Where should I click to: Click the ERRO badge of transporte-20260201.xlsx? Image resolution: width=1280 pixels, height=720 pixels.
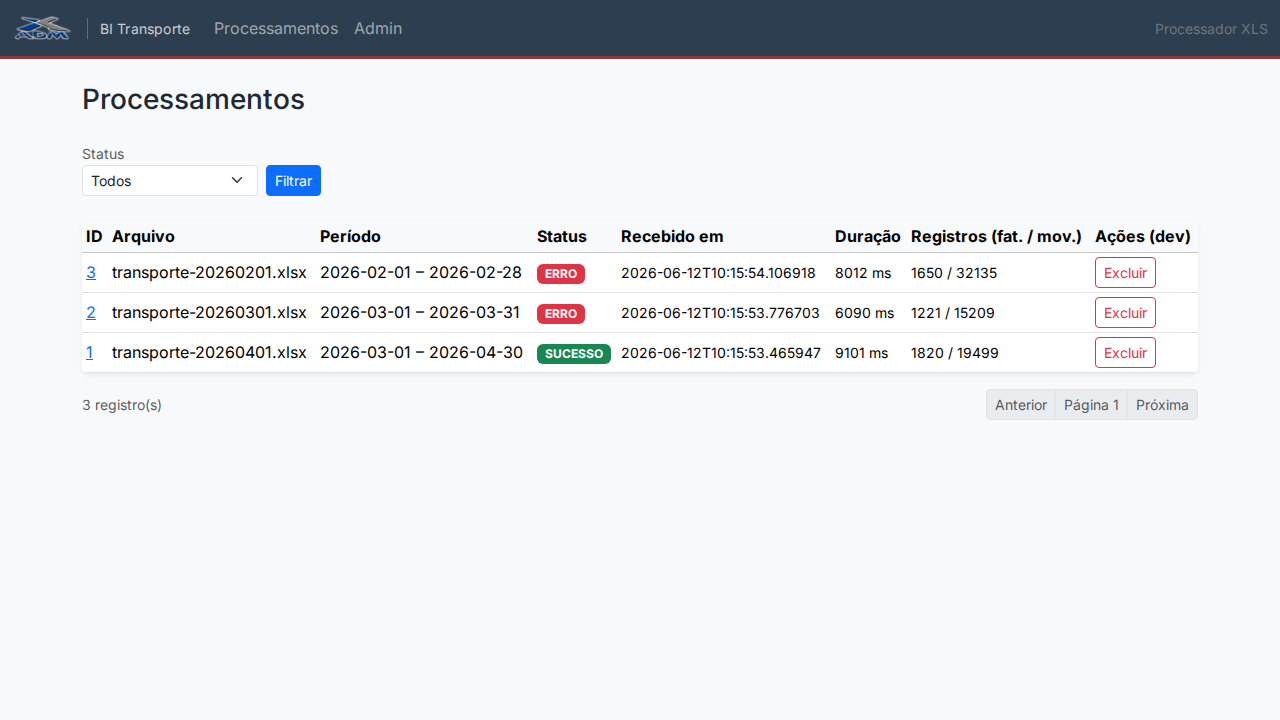[561, 274]
